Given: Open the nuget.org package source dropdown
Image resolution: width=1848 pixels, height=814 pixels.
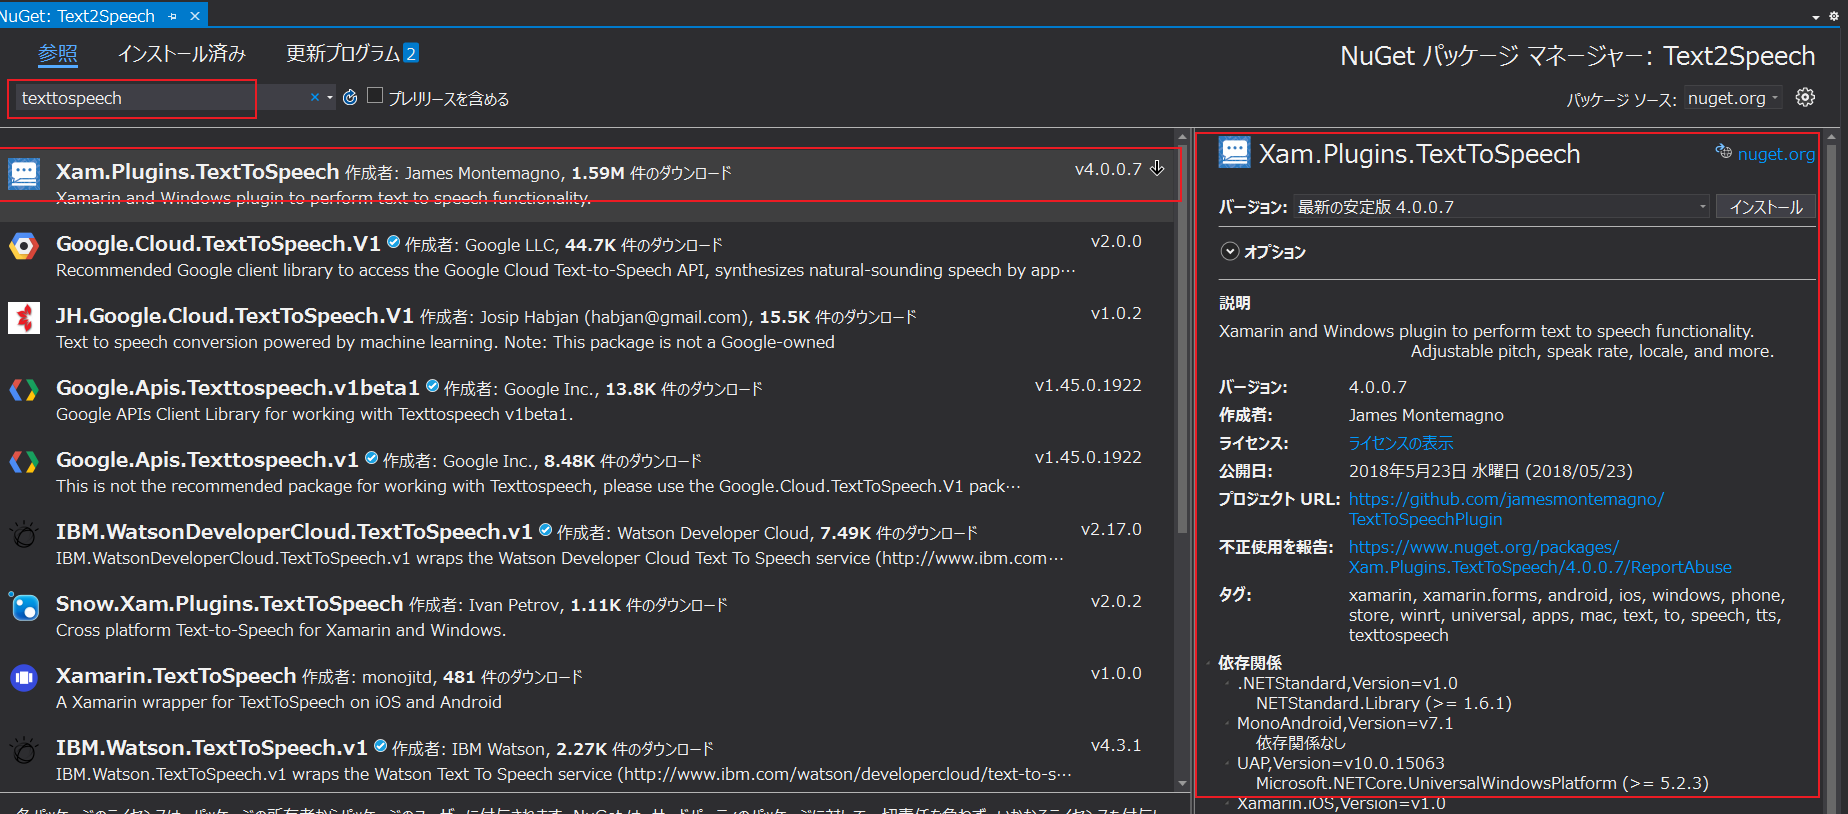Looking at the screenshot, I should tap(1733, 98).
